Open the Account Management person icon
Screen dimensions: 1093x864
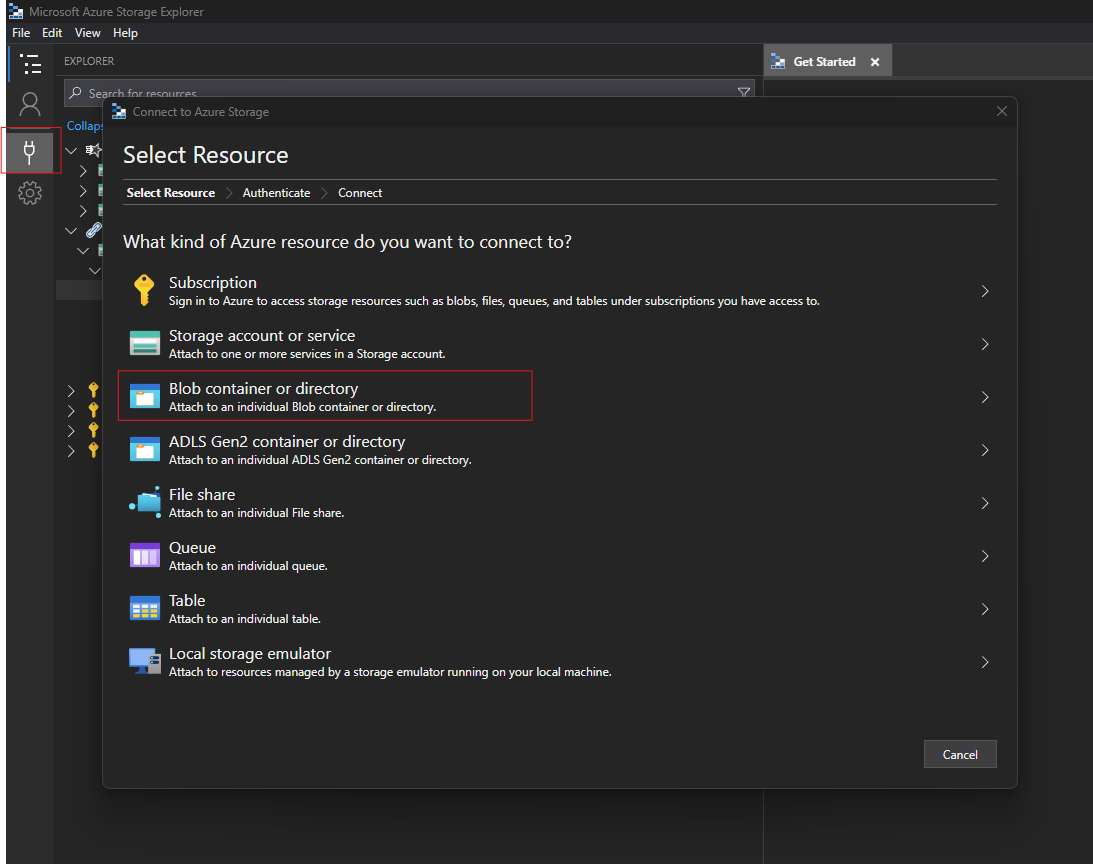tap(30, 105)
